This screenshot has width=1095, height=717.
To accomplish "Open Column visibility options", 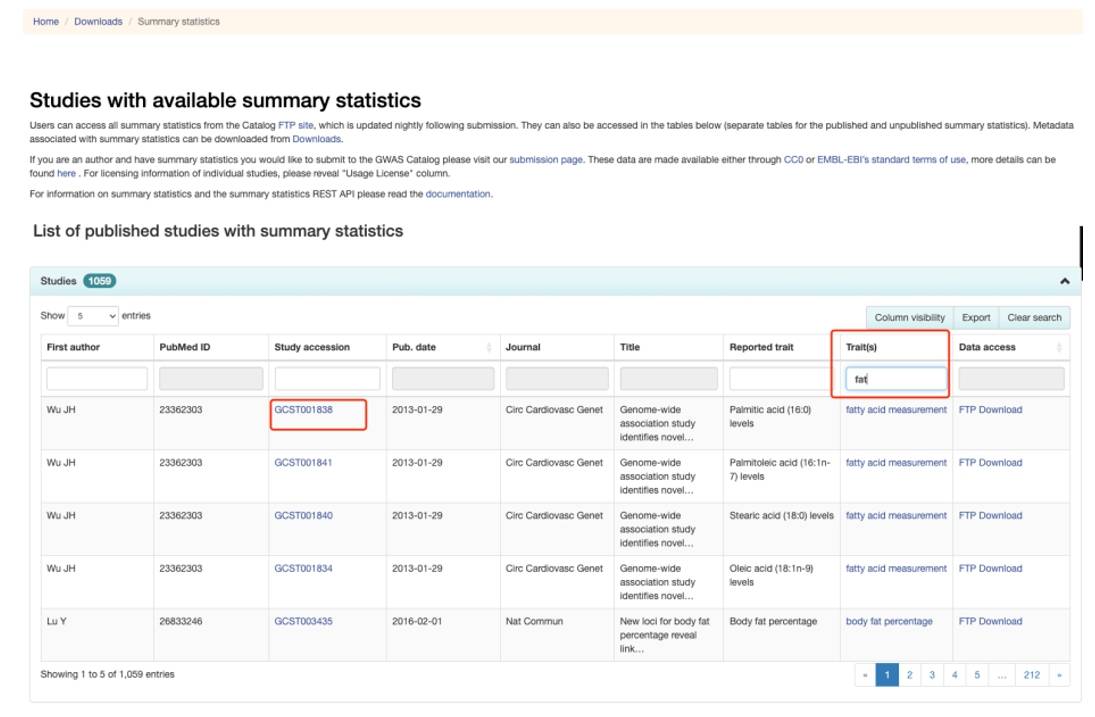I will 909,318.
